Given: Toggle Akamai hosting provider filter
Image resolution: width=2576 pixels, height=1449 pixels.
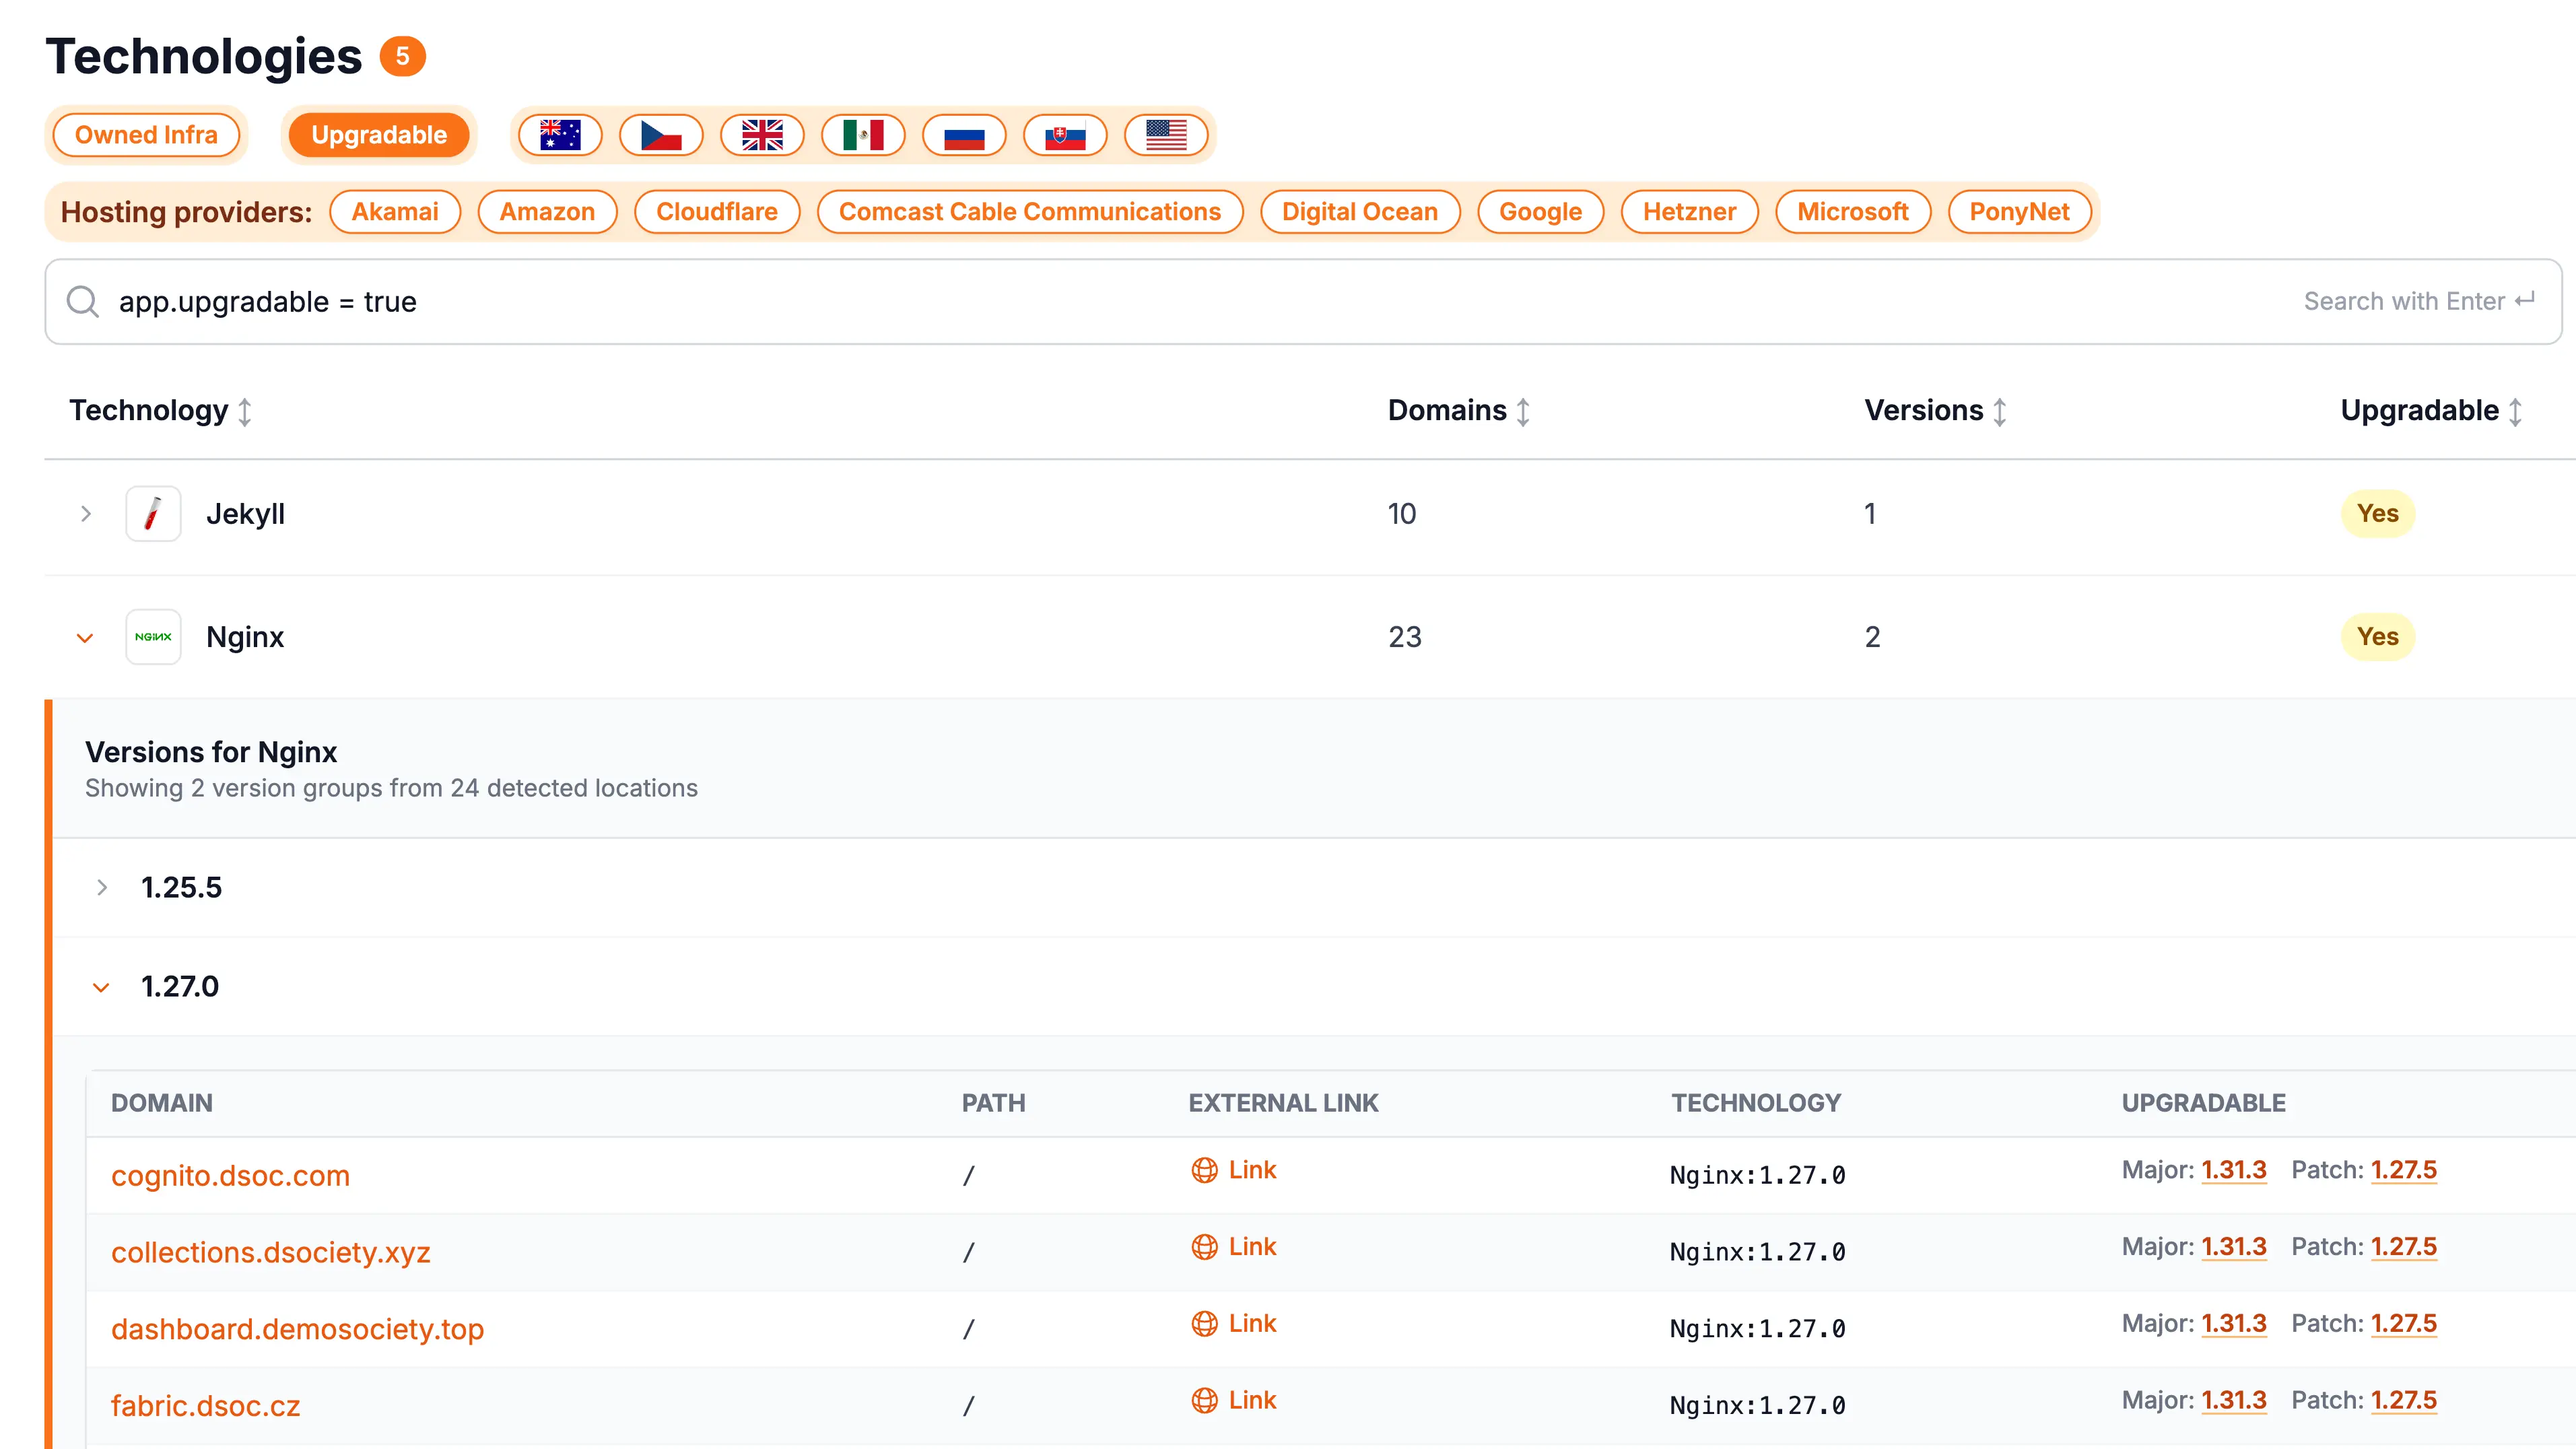Looking at the screenshot, I should pyautogui.click(x=395, y=212).
